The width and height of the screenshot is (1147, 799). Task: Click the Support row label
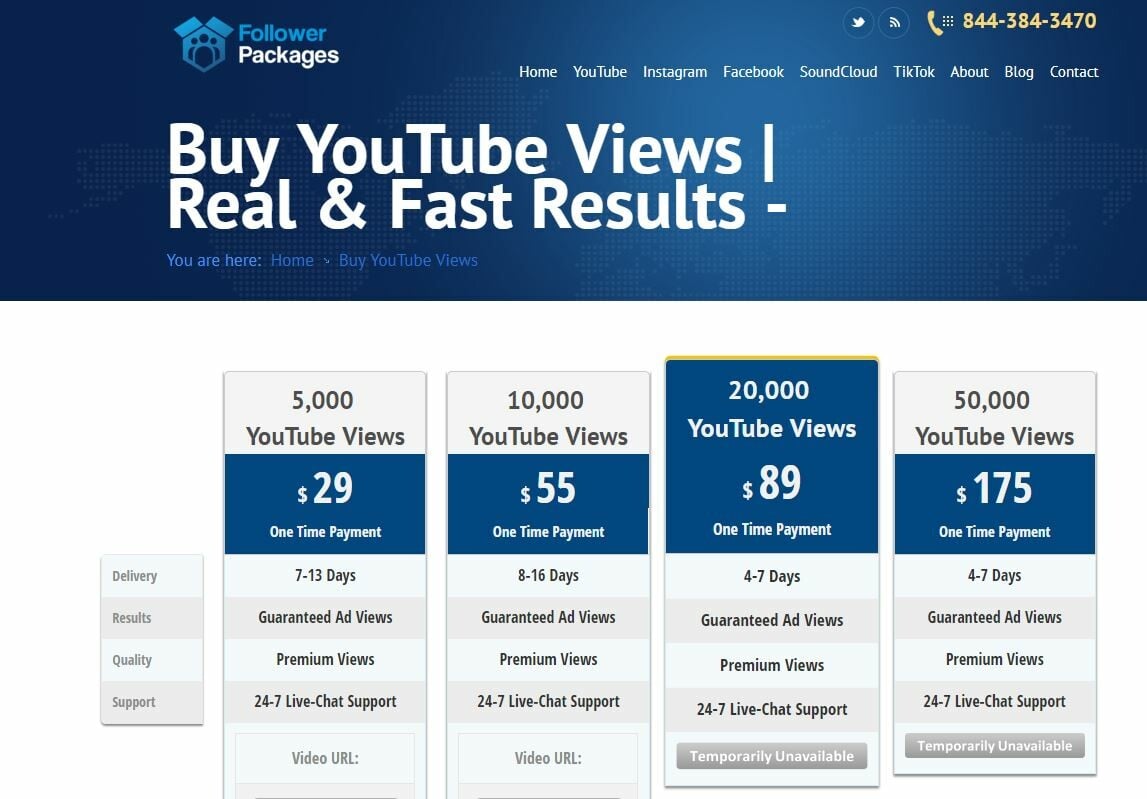coord(152,702)
